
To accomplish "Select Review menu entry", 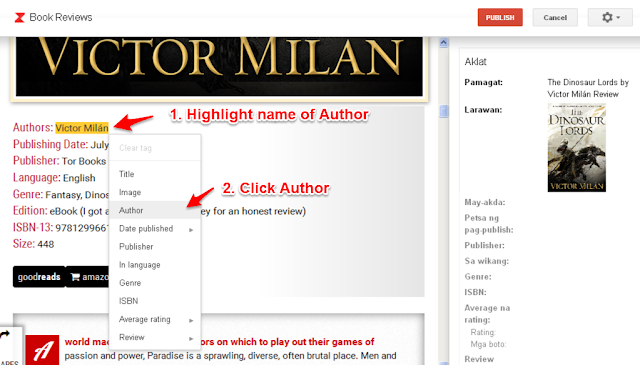I will 155,337.
